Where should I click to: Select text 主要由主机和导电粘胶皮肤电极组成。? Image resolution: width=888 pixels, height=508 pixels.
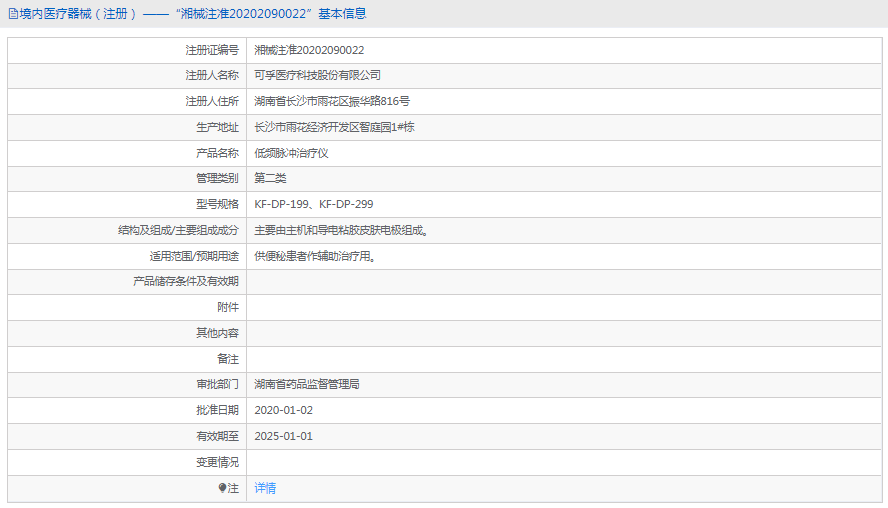341,230
